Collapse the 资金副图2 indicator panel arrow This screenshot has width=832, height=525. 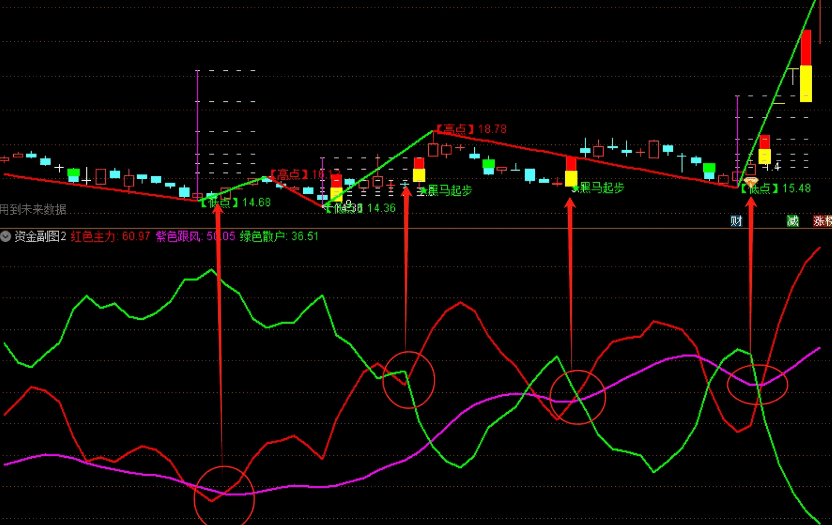pos(5,236)
